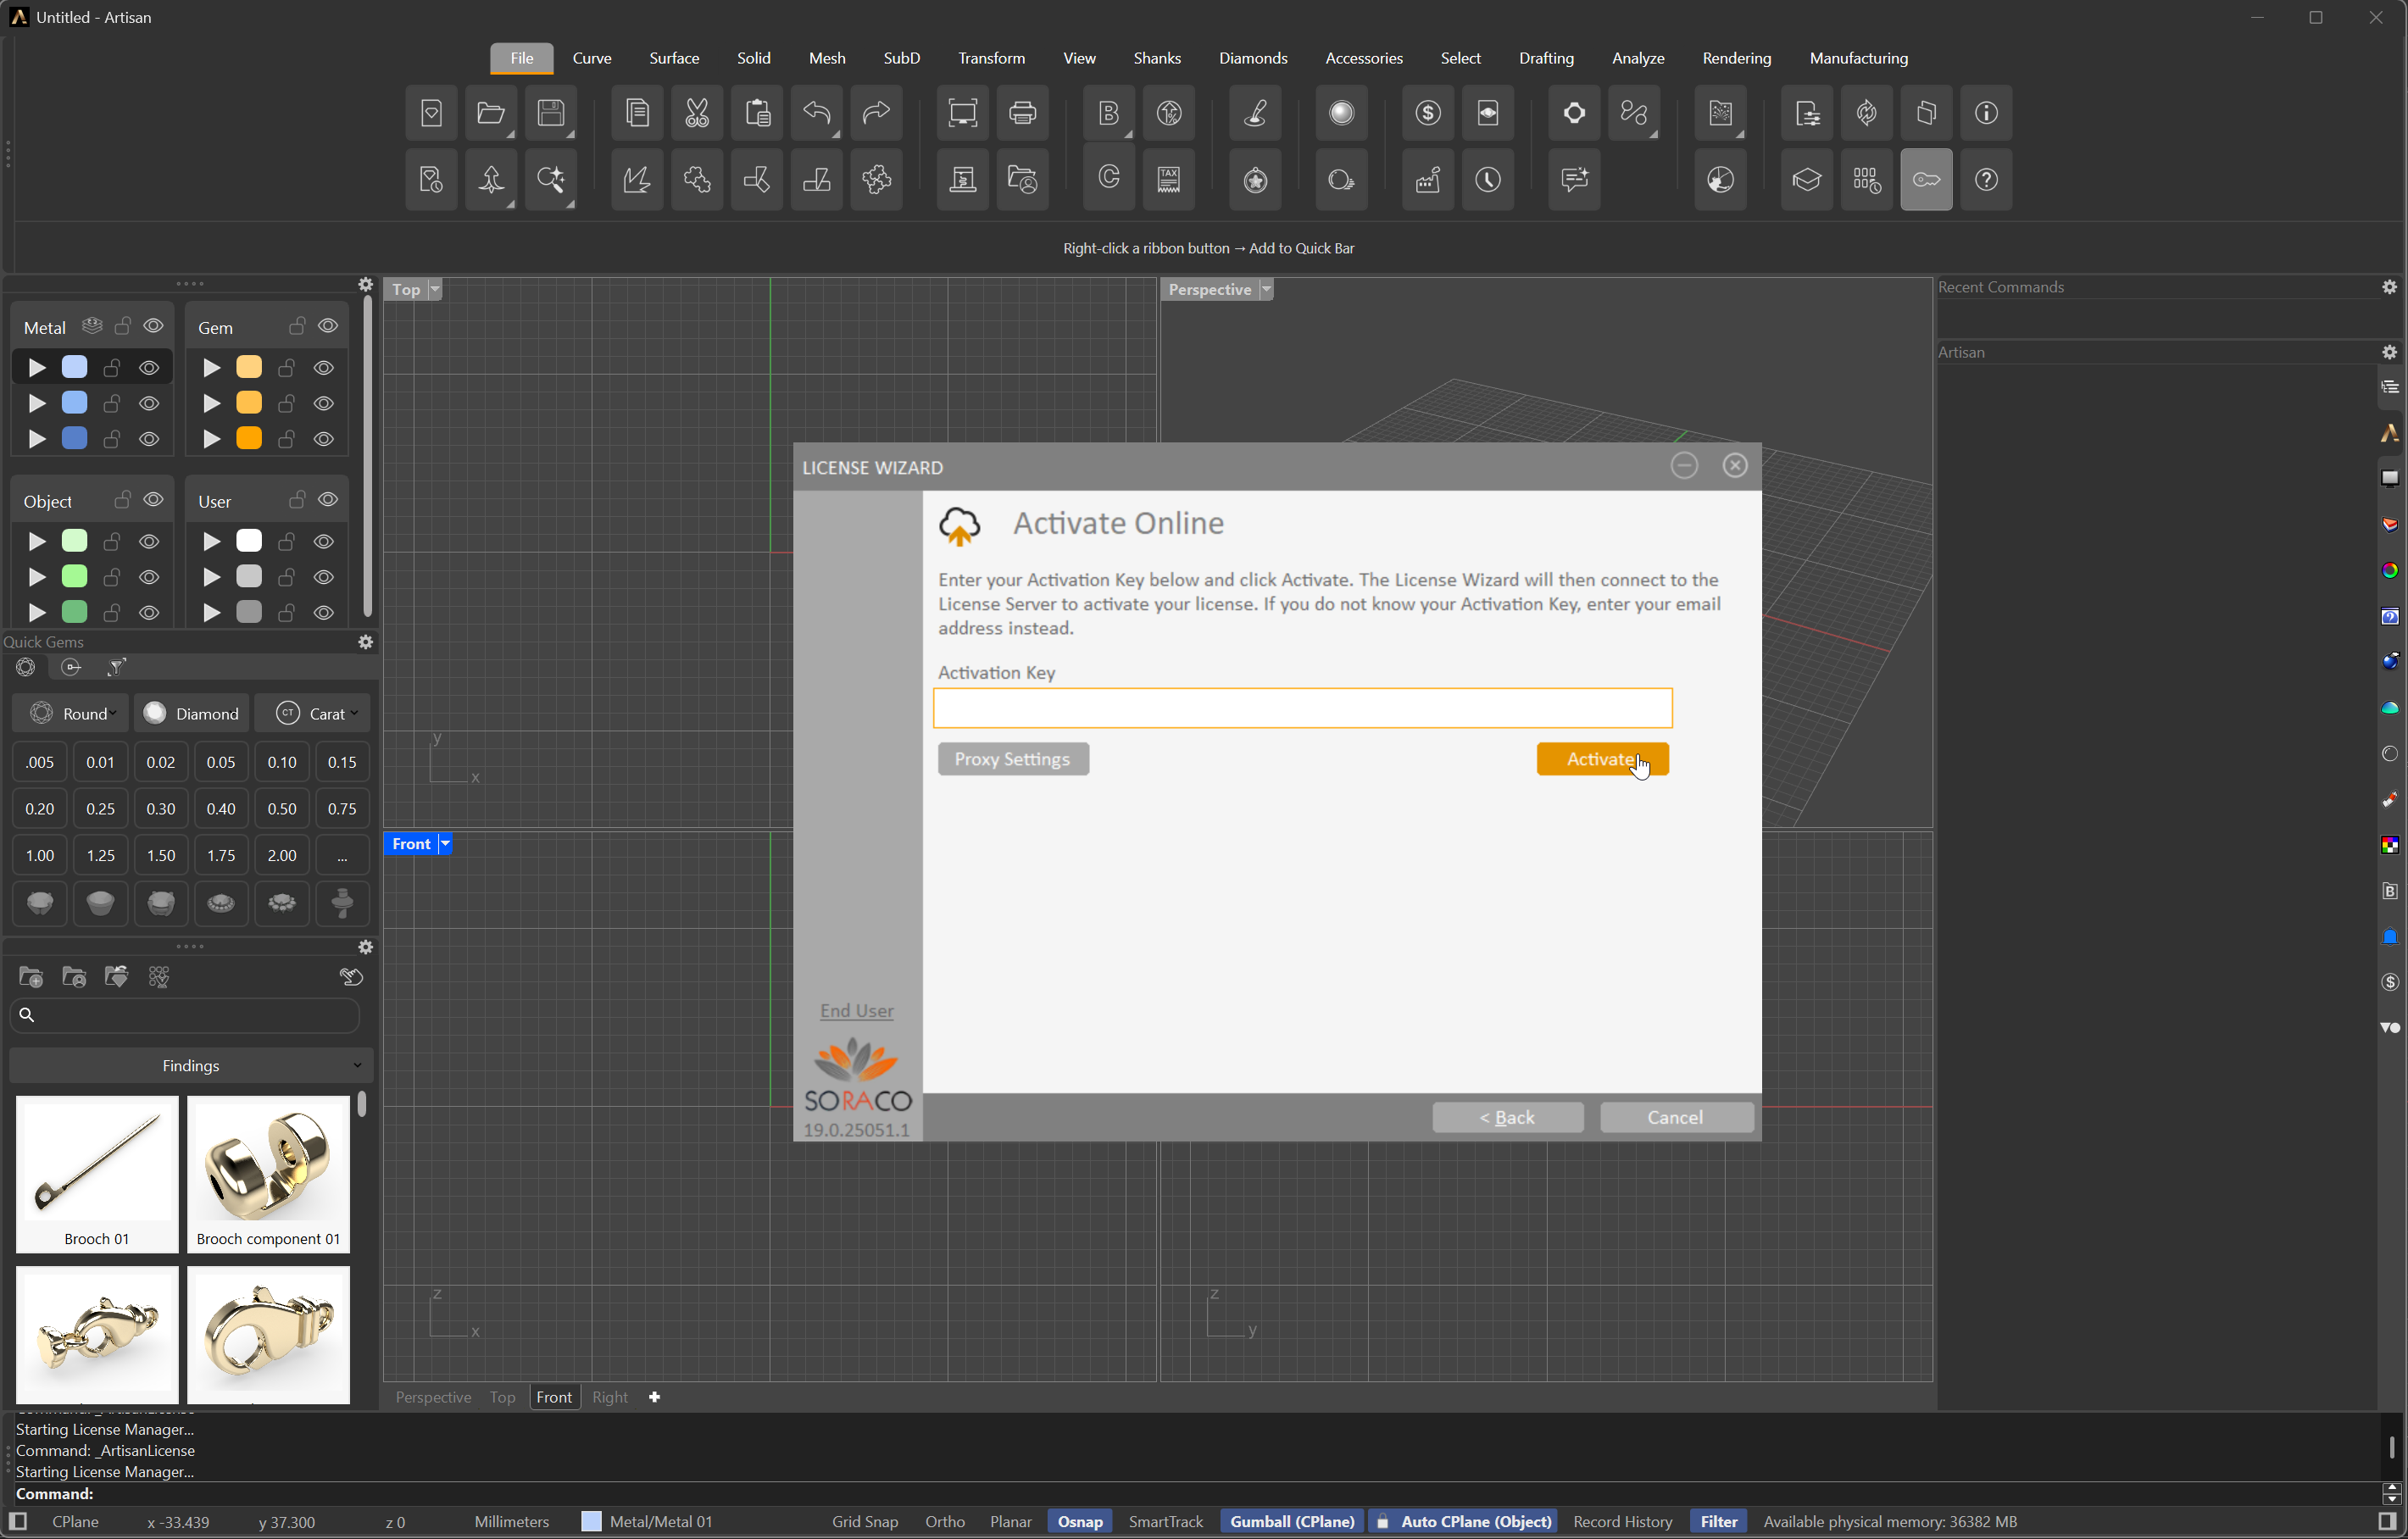The image size is (2408, 1539).
Task: Click the magnifier with sparkle search icon
Action: pyautogui.click(x=551, y=180)
